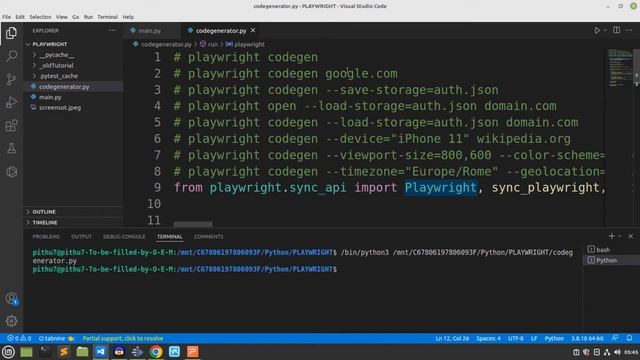Open the Explorer view in activity bar
Image resolution: width=640 pixels, height=360 pixels.
point(11,33)
